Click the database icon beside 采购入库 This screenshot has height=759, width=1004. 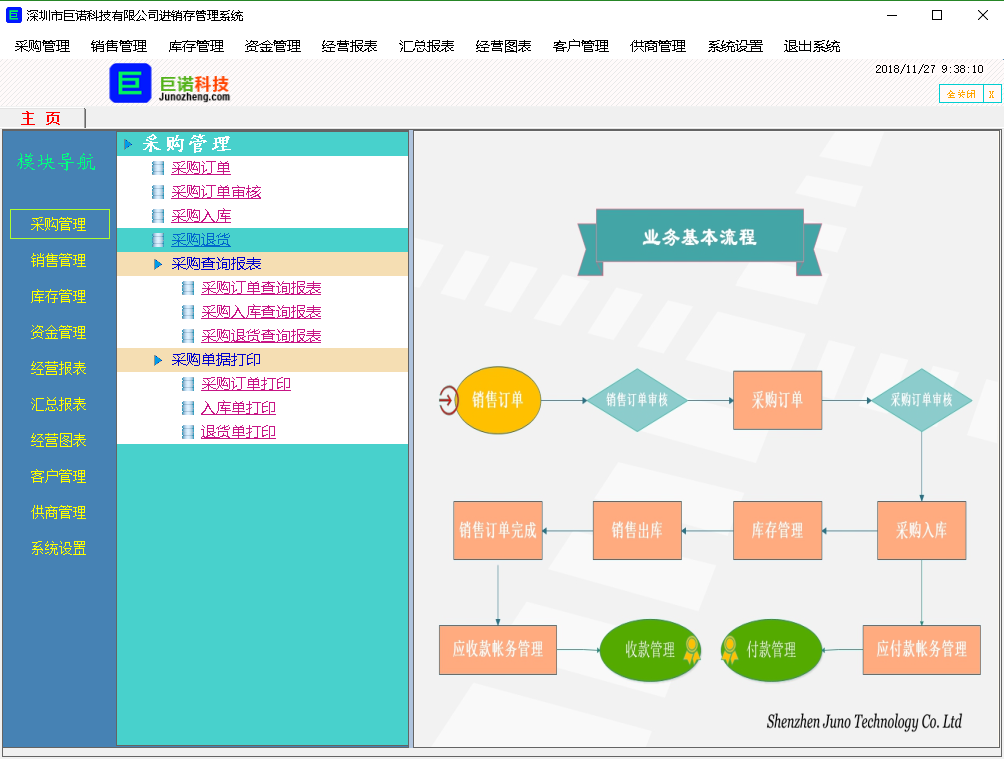(x=158, y=216)
